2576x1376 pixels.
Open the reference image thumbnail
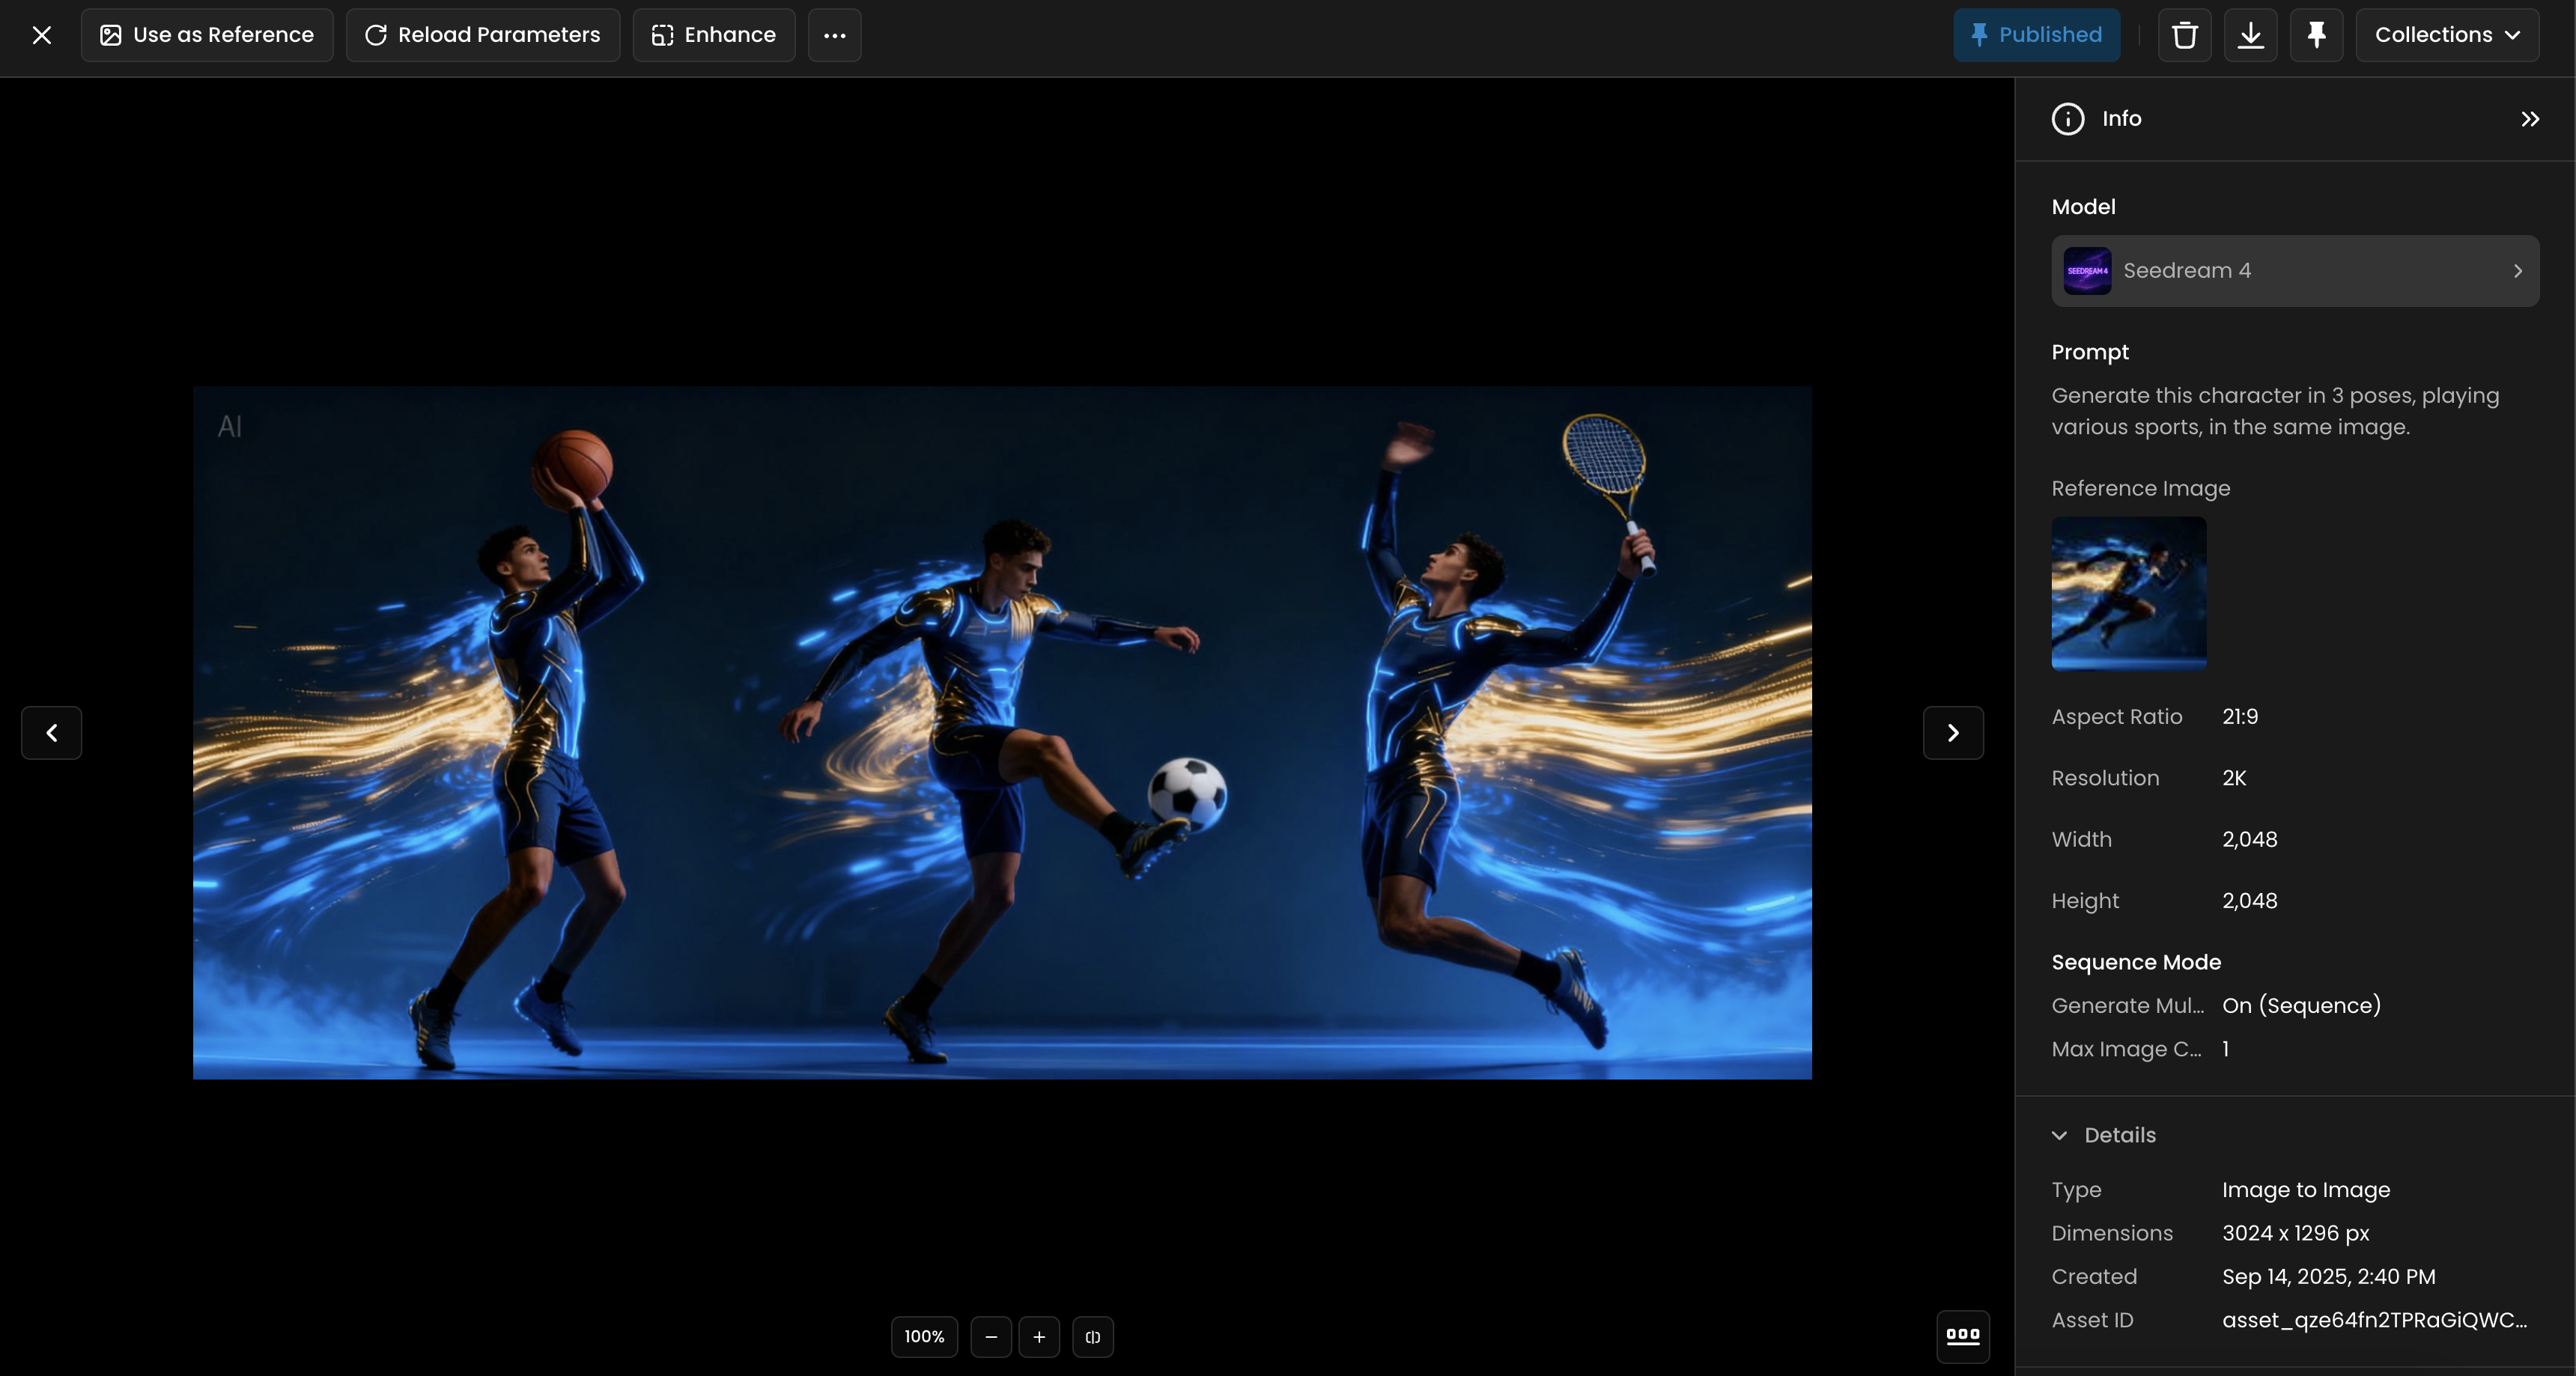pyautogui.click(x=2128, y=593)
